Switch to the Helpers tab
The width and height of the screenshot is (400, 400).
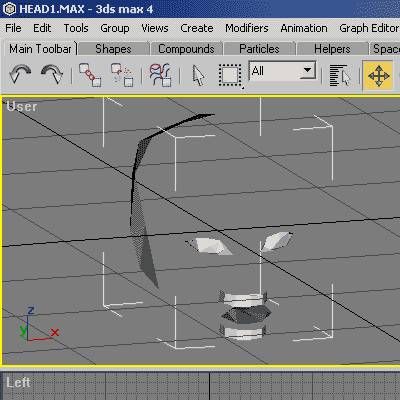coord(332,49)
